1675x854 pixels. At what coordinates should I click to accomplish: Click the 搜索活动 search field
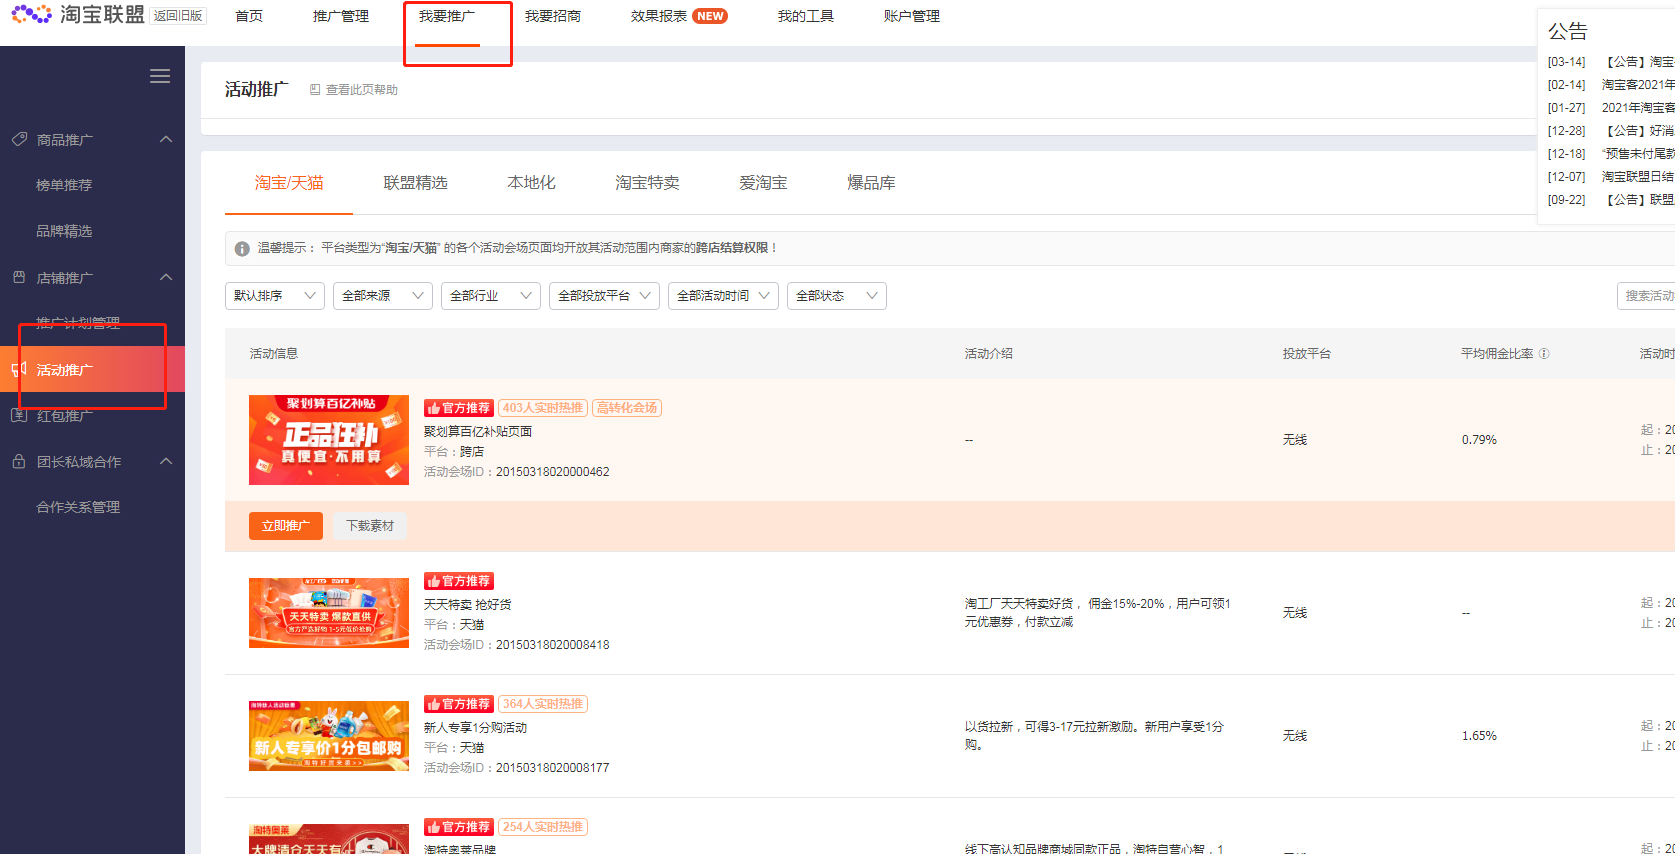pyautogui.click(x=1646, y=296)
